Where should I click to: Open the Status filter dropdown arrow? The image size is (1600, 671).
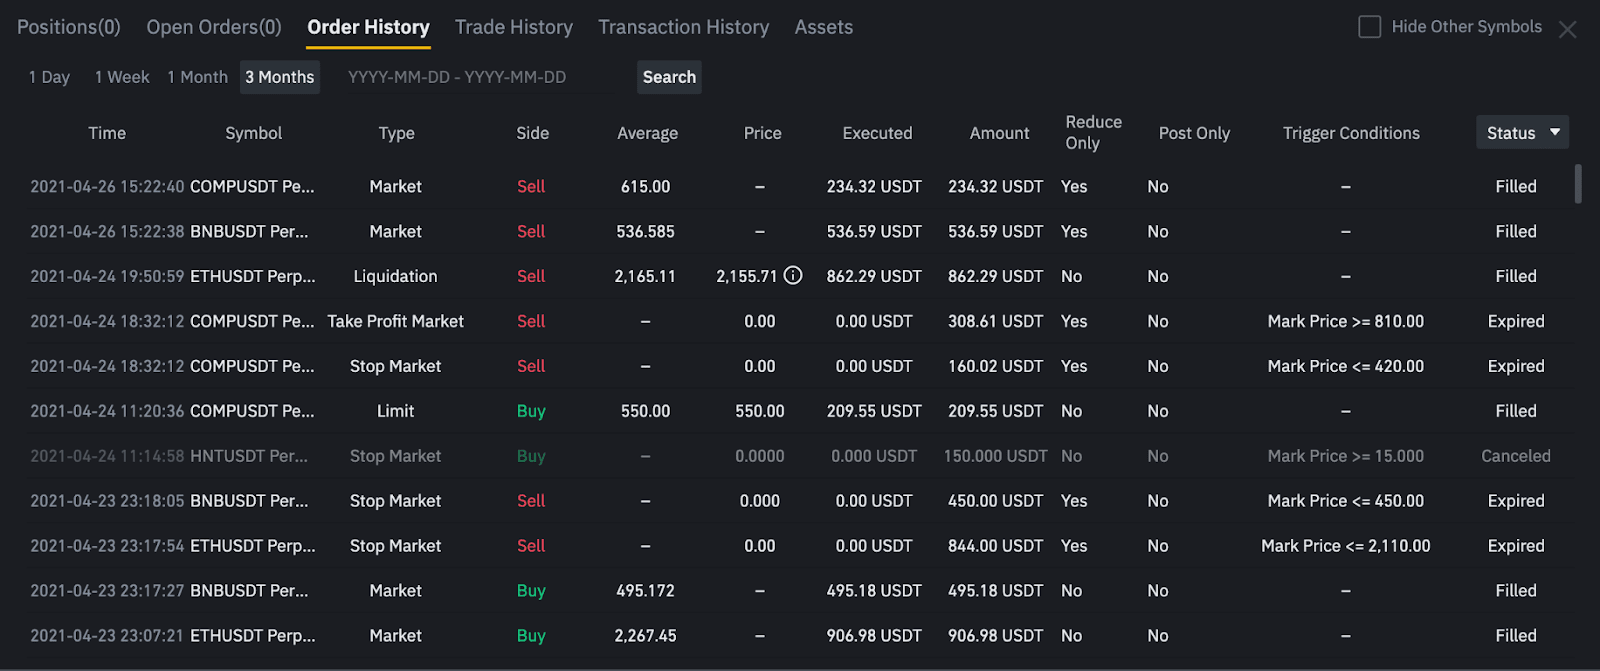[1555, 132]
